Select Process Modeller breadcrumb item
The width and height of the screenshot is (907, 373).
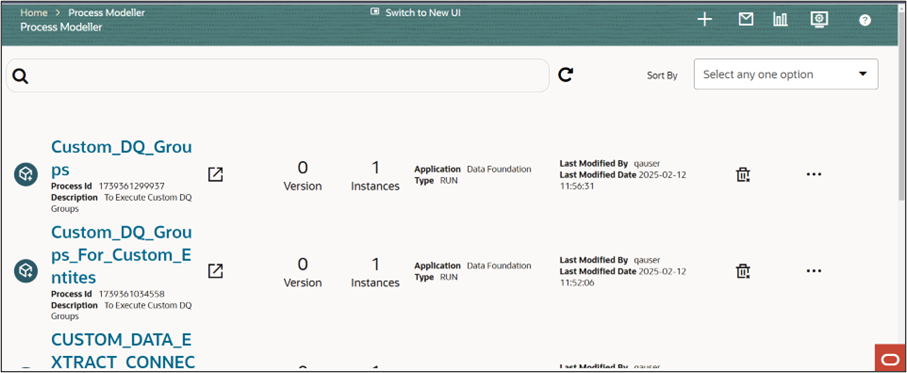pos(107,12)
